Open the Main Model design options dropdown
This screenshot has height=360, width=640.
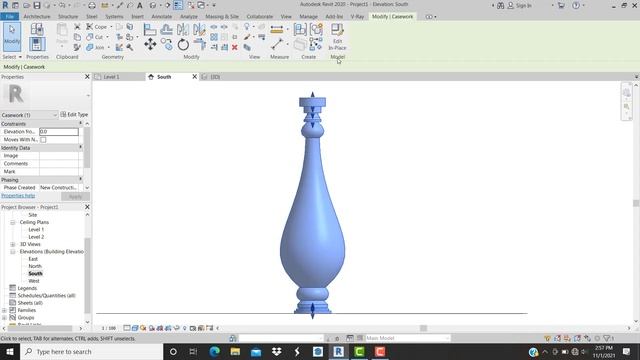coord(408,338)
